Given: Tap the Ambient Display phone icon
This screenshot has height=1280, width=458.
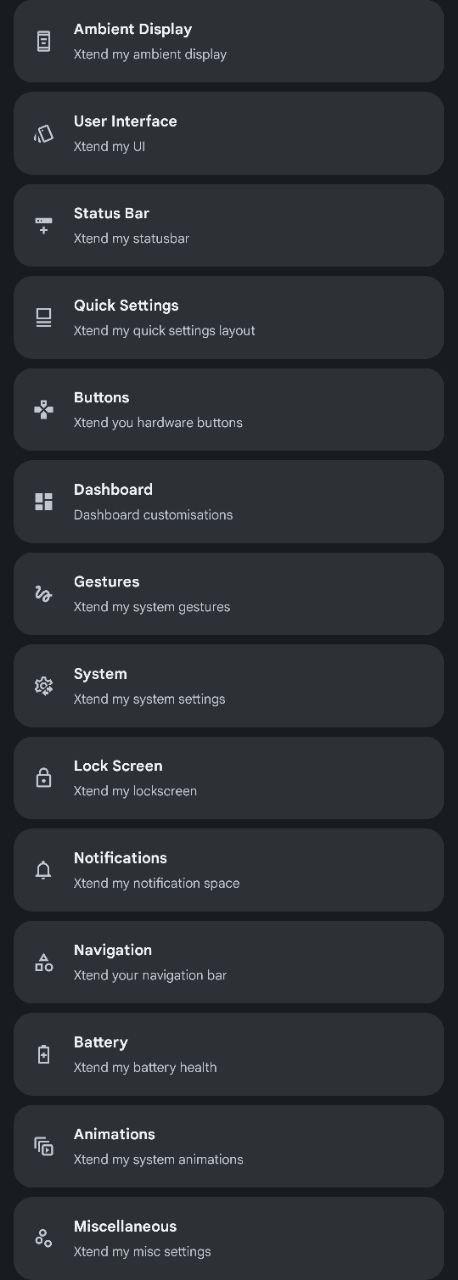Looking at the screenshot, I should 43,41.
